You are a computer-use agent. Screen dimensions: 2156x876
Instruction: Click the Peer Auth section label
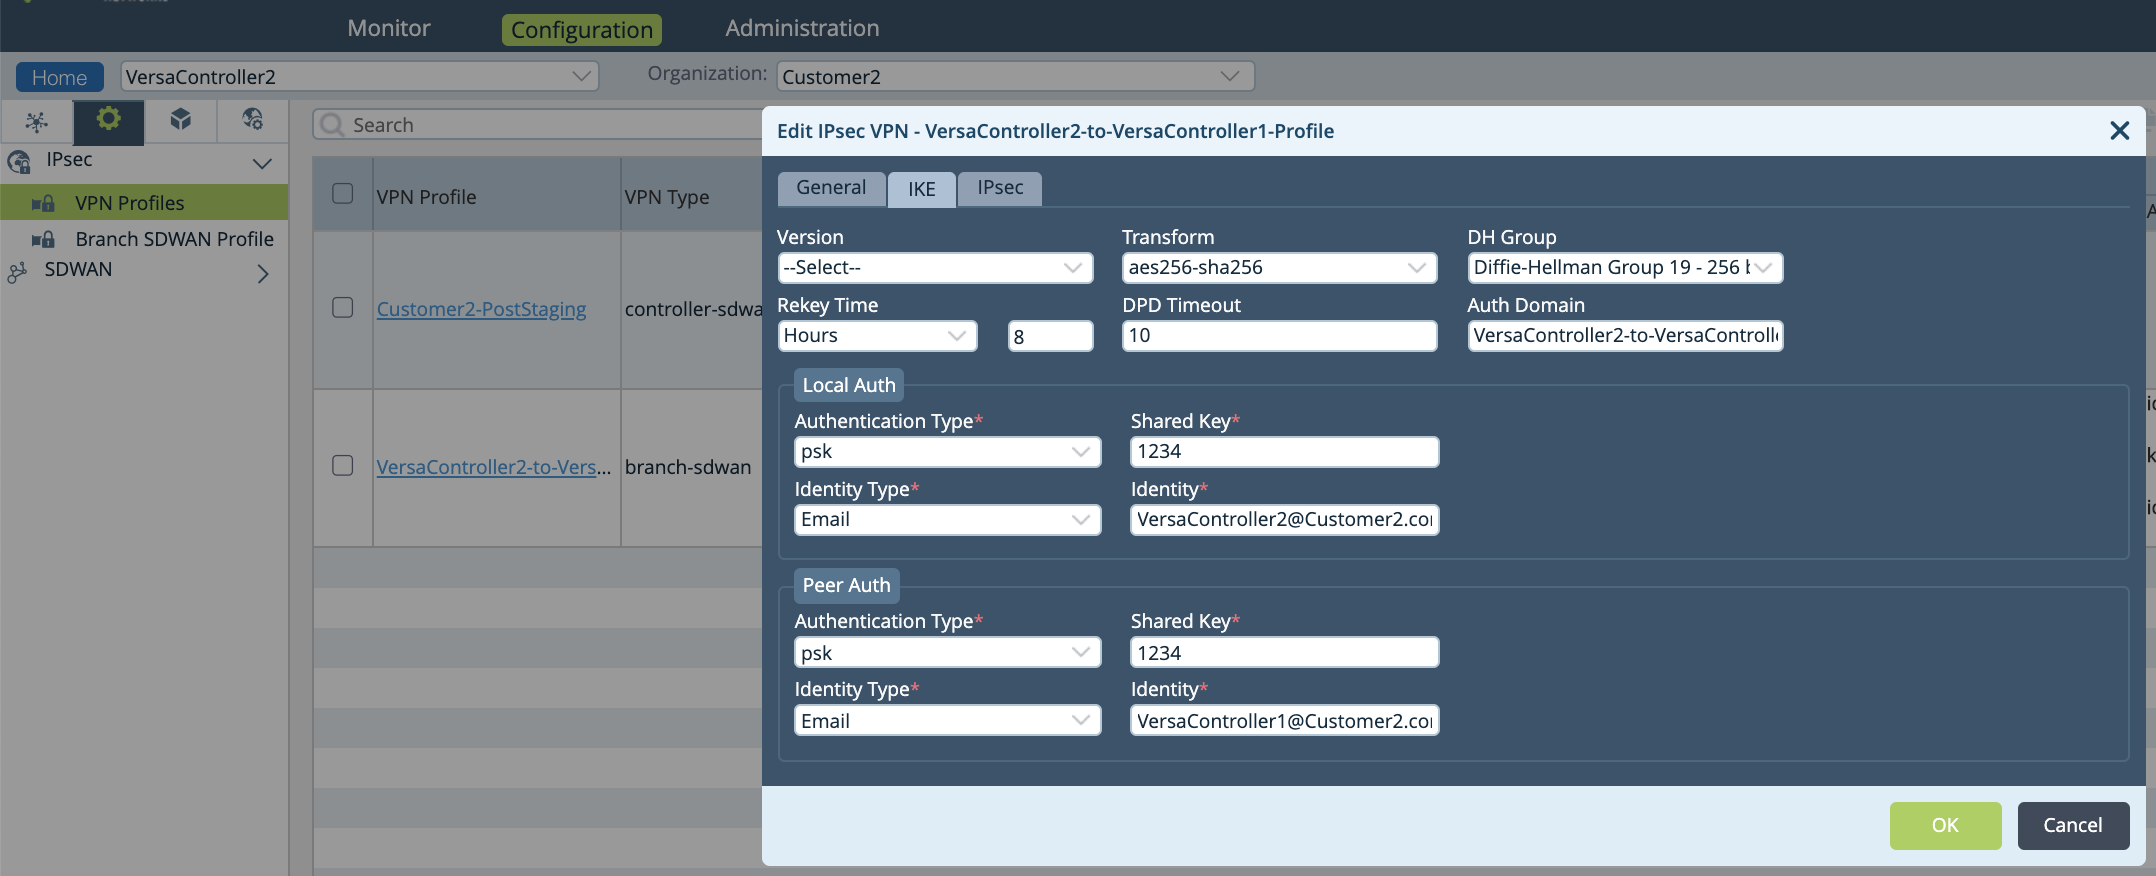pyautogui.click(x=846, y=586)
